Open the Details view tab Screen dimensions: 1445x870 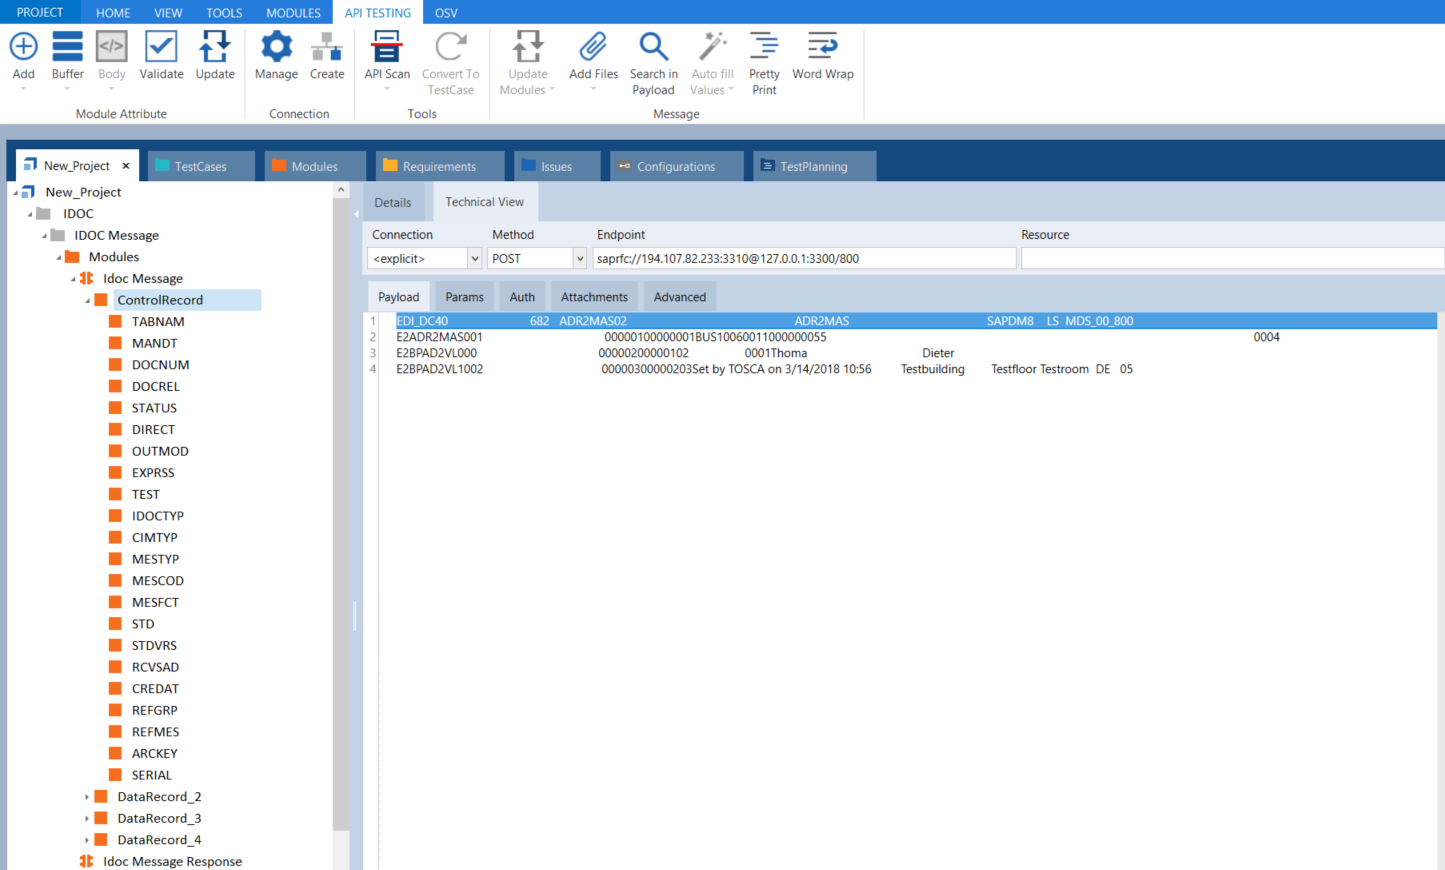point(392,203)
